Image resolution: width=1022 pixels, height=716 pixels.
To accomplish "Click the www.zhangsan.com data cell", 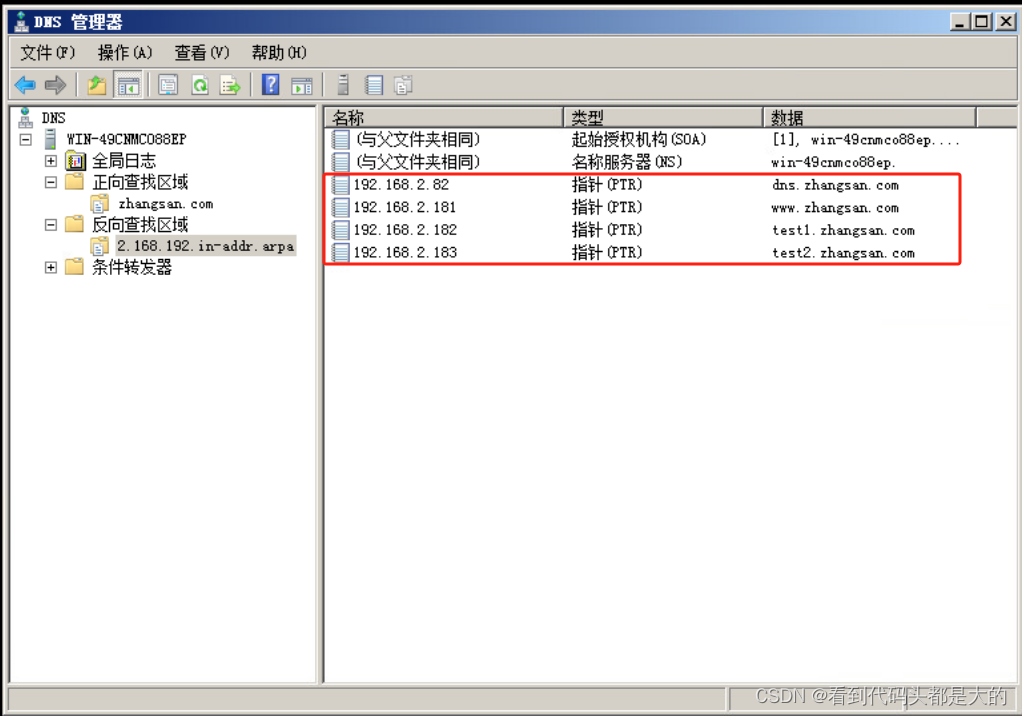I will [835, 208].
